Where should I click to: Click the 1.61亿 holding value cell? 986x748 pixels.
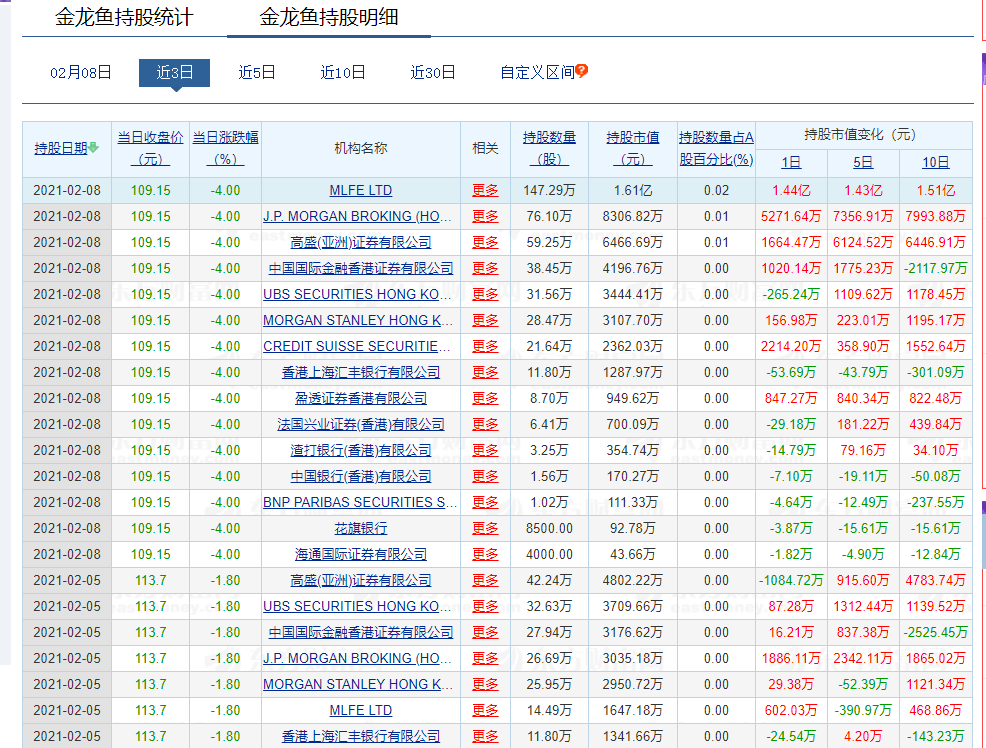(633, 190)
